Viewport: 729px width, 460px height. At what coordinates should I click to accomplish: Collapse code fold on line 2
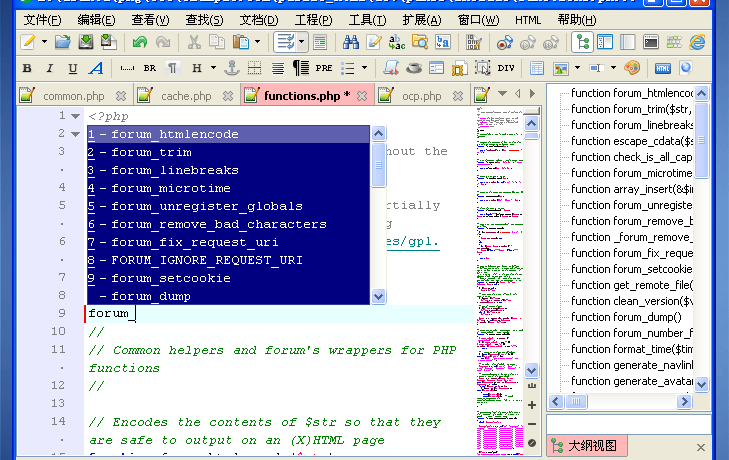(75, 134)
